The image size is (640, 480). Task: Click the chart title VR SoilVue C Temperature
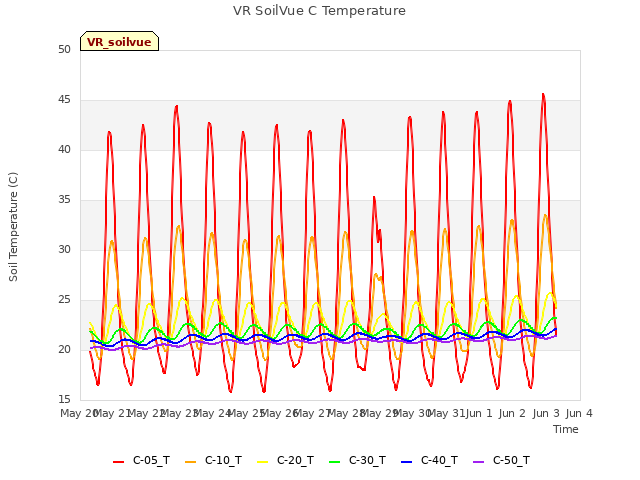[x=319, y=11]
